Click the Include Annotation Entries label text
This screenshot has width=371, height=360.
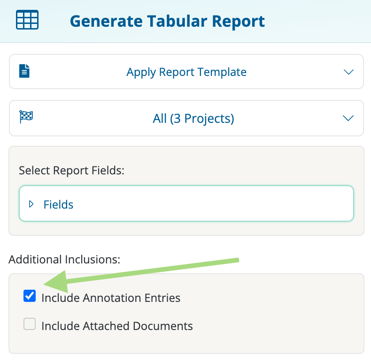[111, 298]
